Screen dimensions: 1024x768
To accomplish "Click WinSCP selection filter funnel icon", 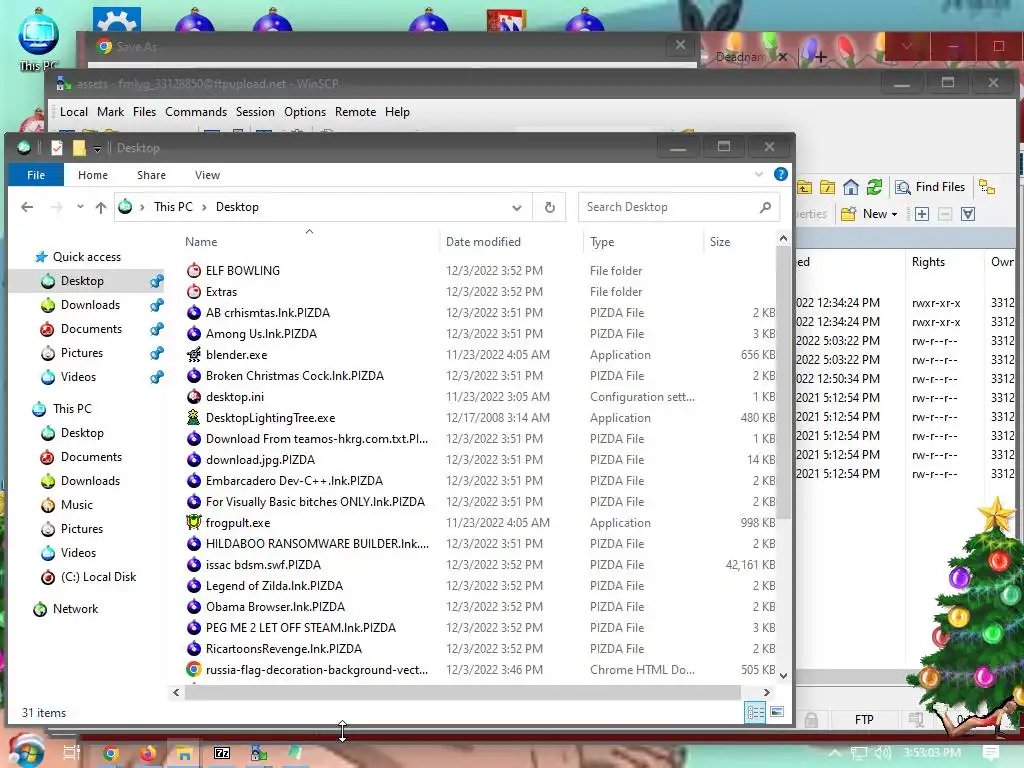I will (968, 214).
